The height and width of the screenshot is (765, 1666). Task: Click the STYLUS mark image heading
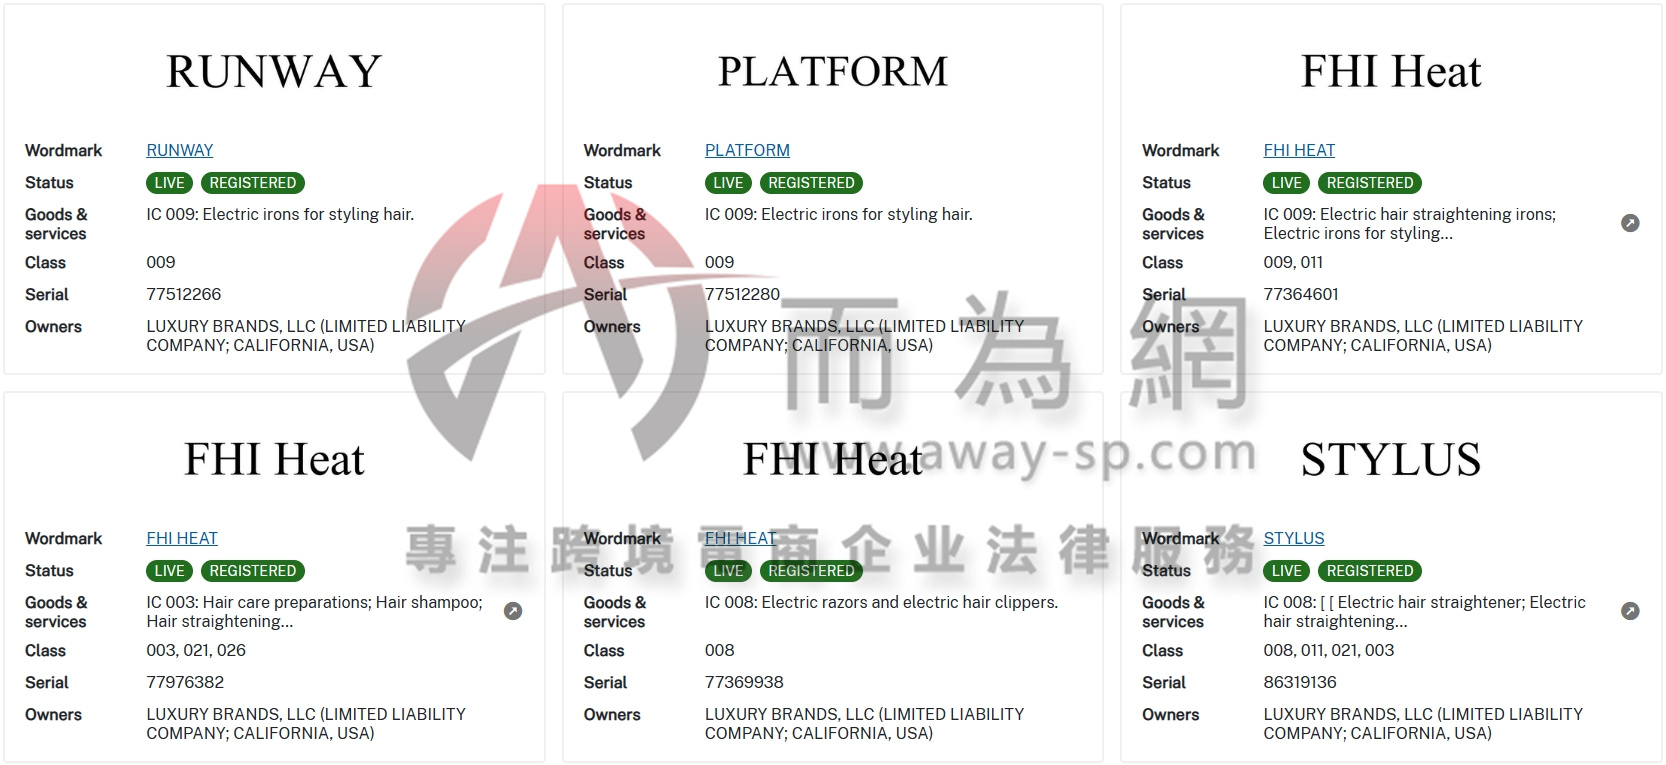tap(1391, 460)
